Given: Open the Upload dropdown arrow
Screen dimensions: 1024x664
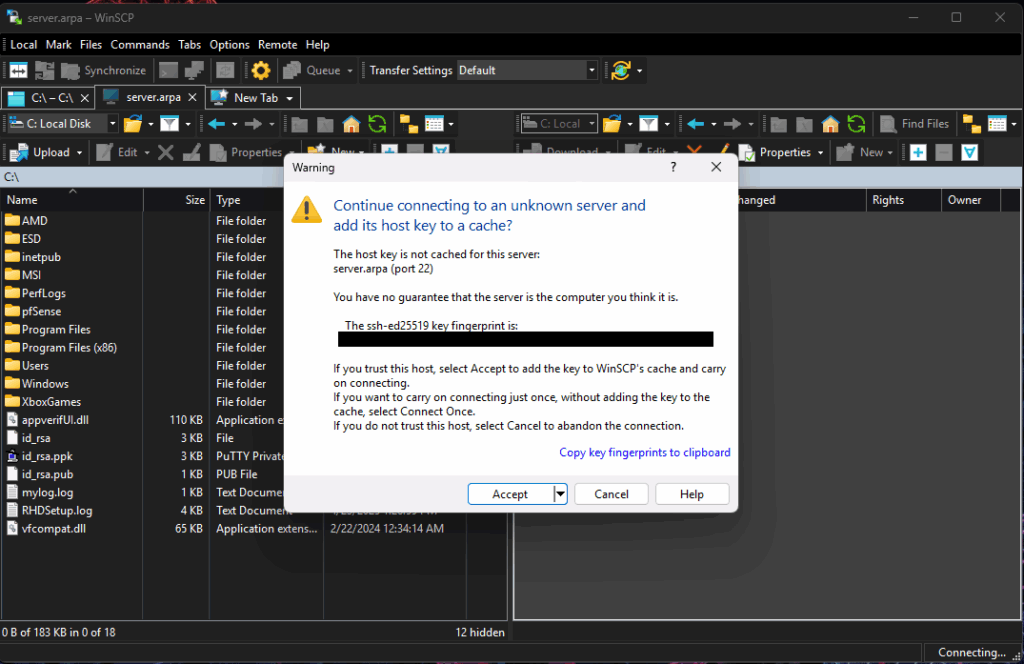Looking at the screenshot, I should click(x=80, y=153).
